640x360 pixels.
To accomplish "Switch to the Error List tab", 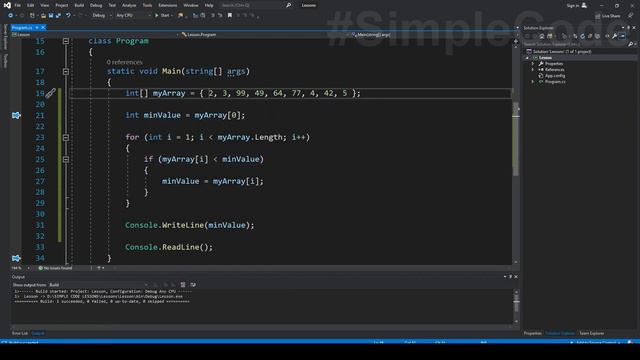I will [20, 333].
